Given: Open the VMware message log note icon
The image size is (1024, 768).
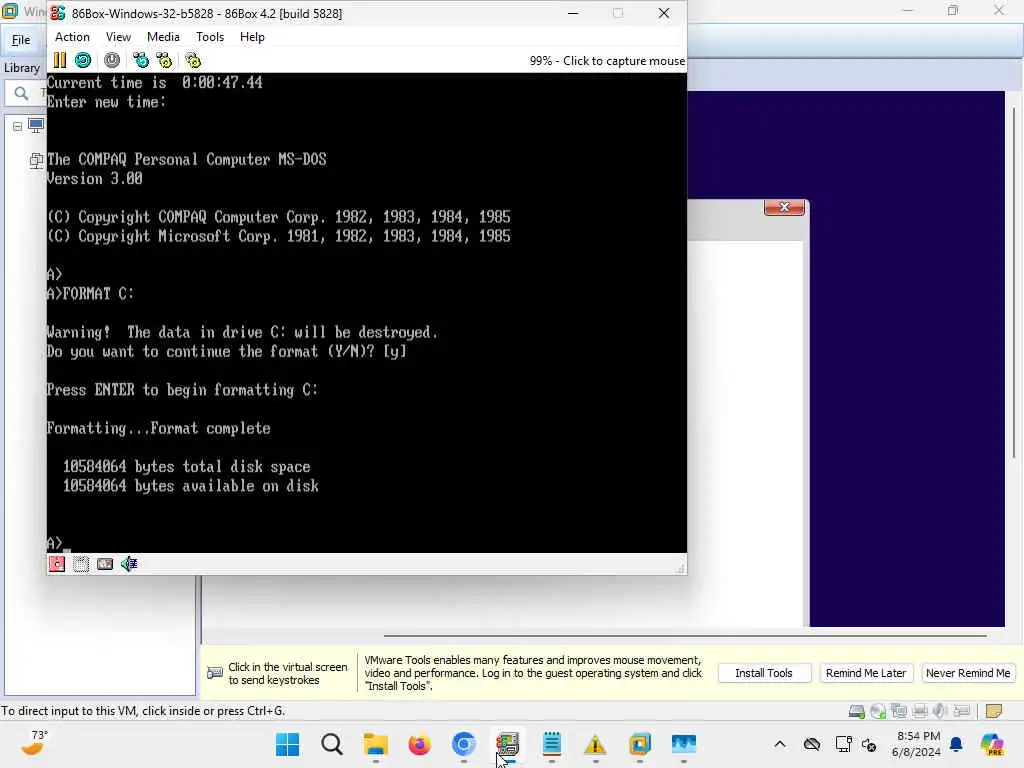Looking at the screenshot, I should [994, 711].
